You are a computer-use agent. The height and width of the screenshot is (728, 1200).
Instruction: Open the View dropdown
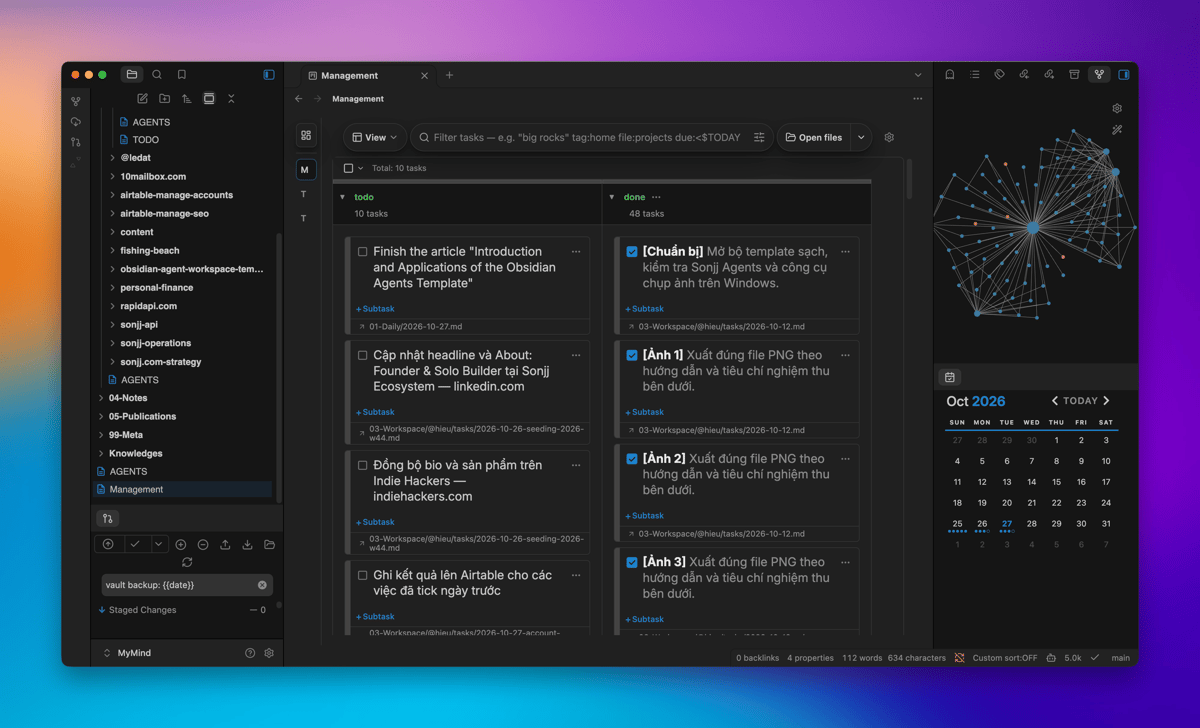tap(375, 137)
